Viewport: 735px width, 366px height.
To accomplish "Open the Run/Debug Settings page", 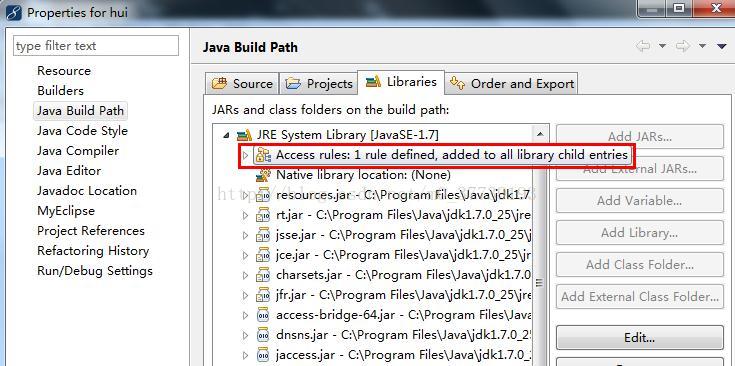I will [95, 271].
